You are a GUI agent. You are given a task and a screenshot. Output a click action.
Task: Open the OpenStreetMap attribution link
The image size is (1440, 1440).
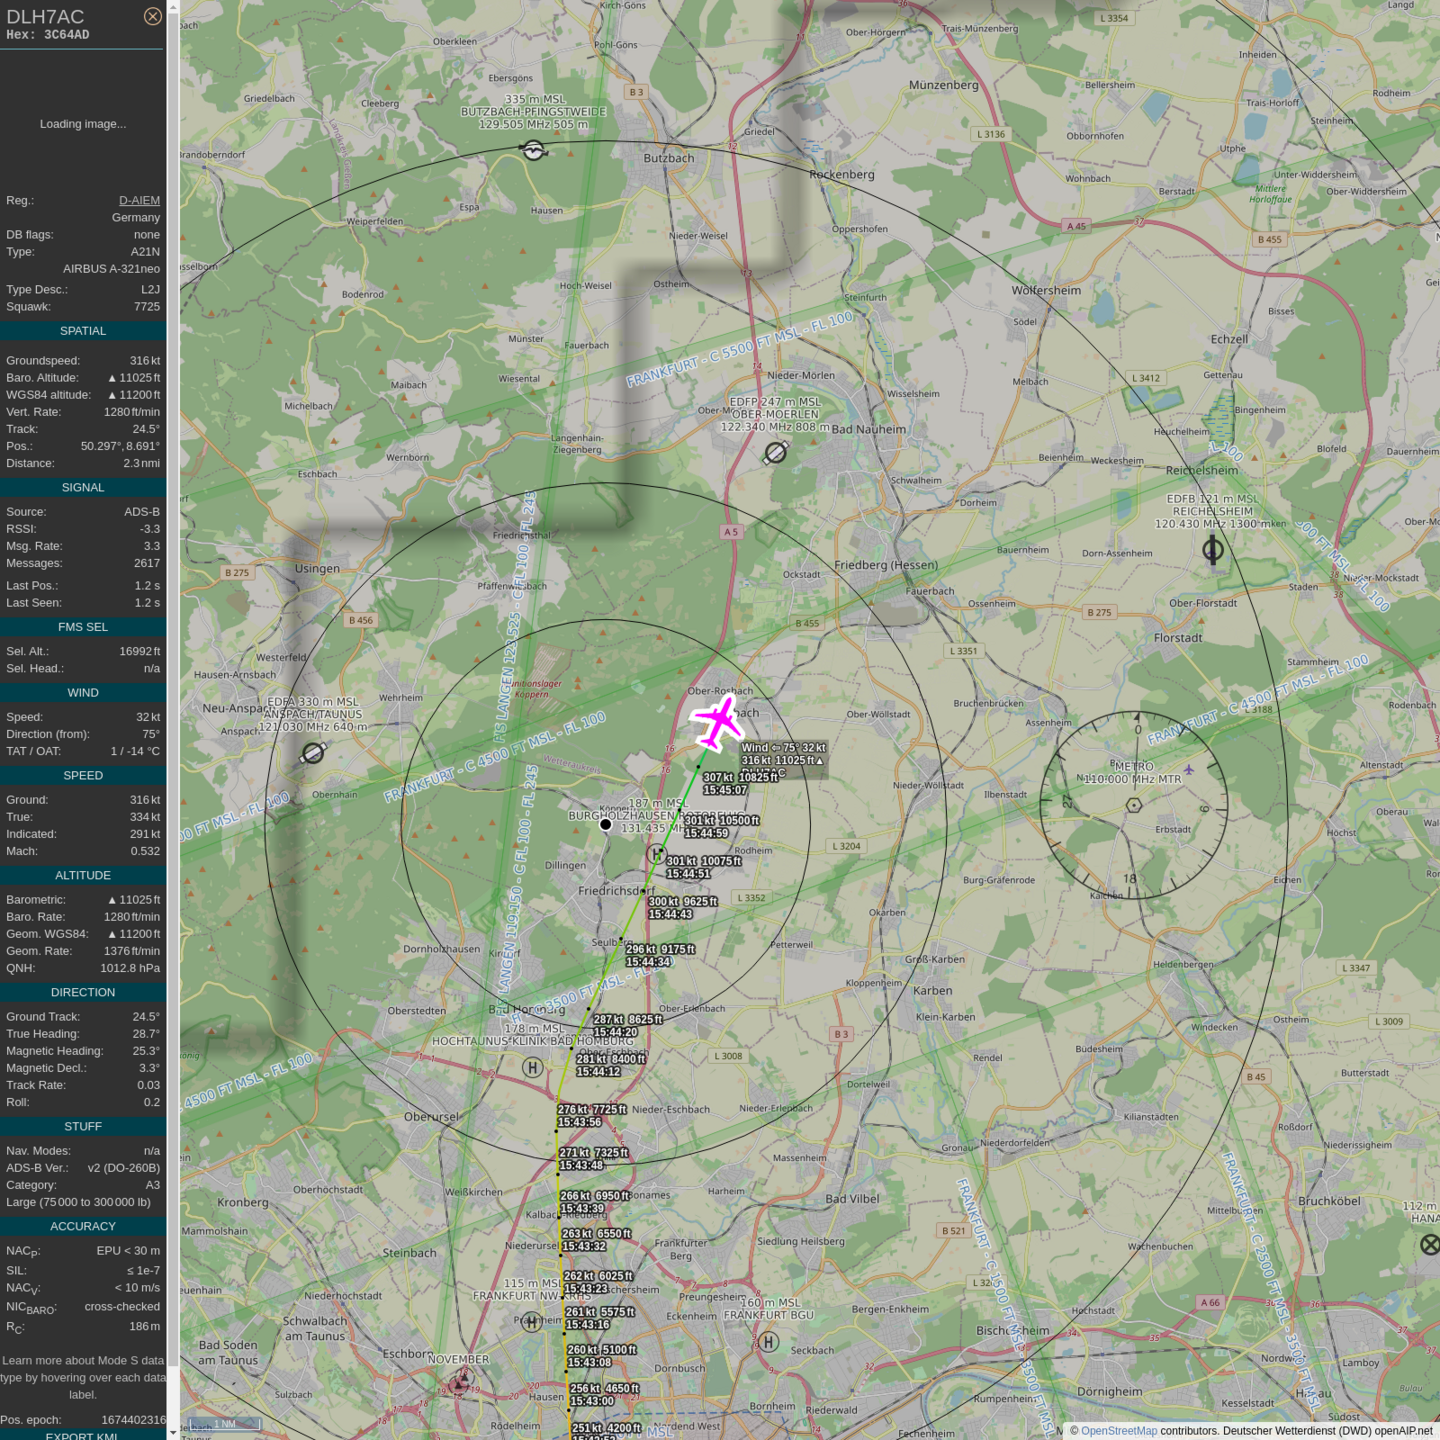(1118, 1431)
